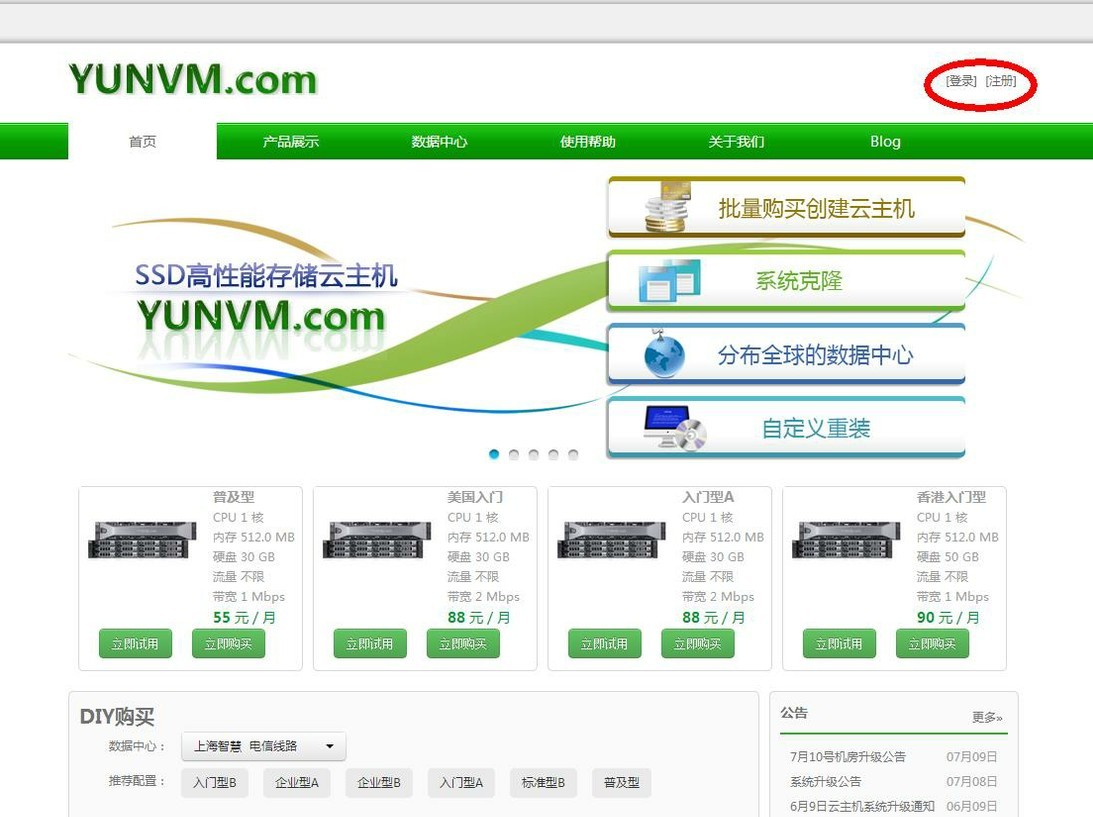Screen dimensions: 1093x817
Task: Click the 普及型 server image
Action: tap(142, 540)
